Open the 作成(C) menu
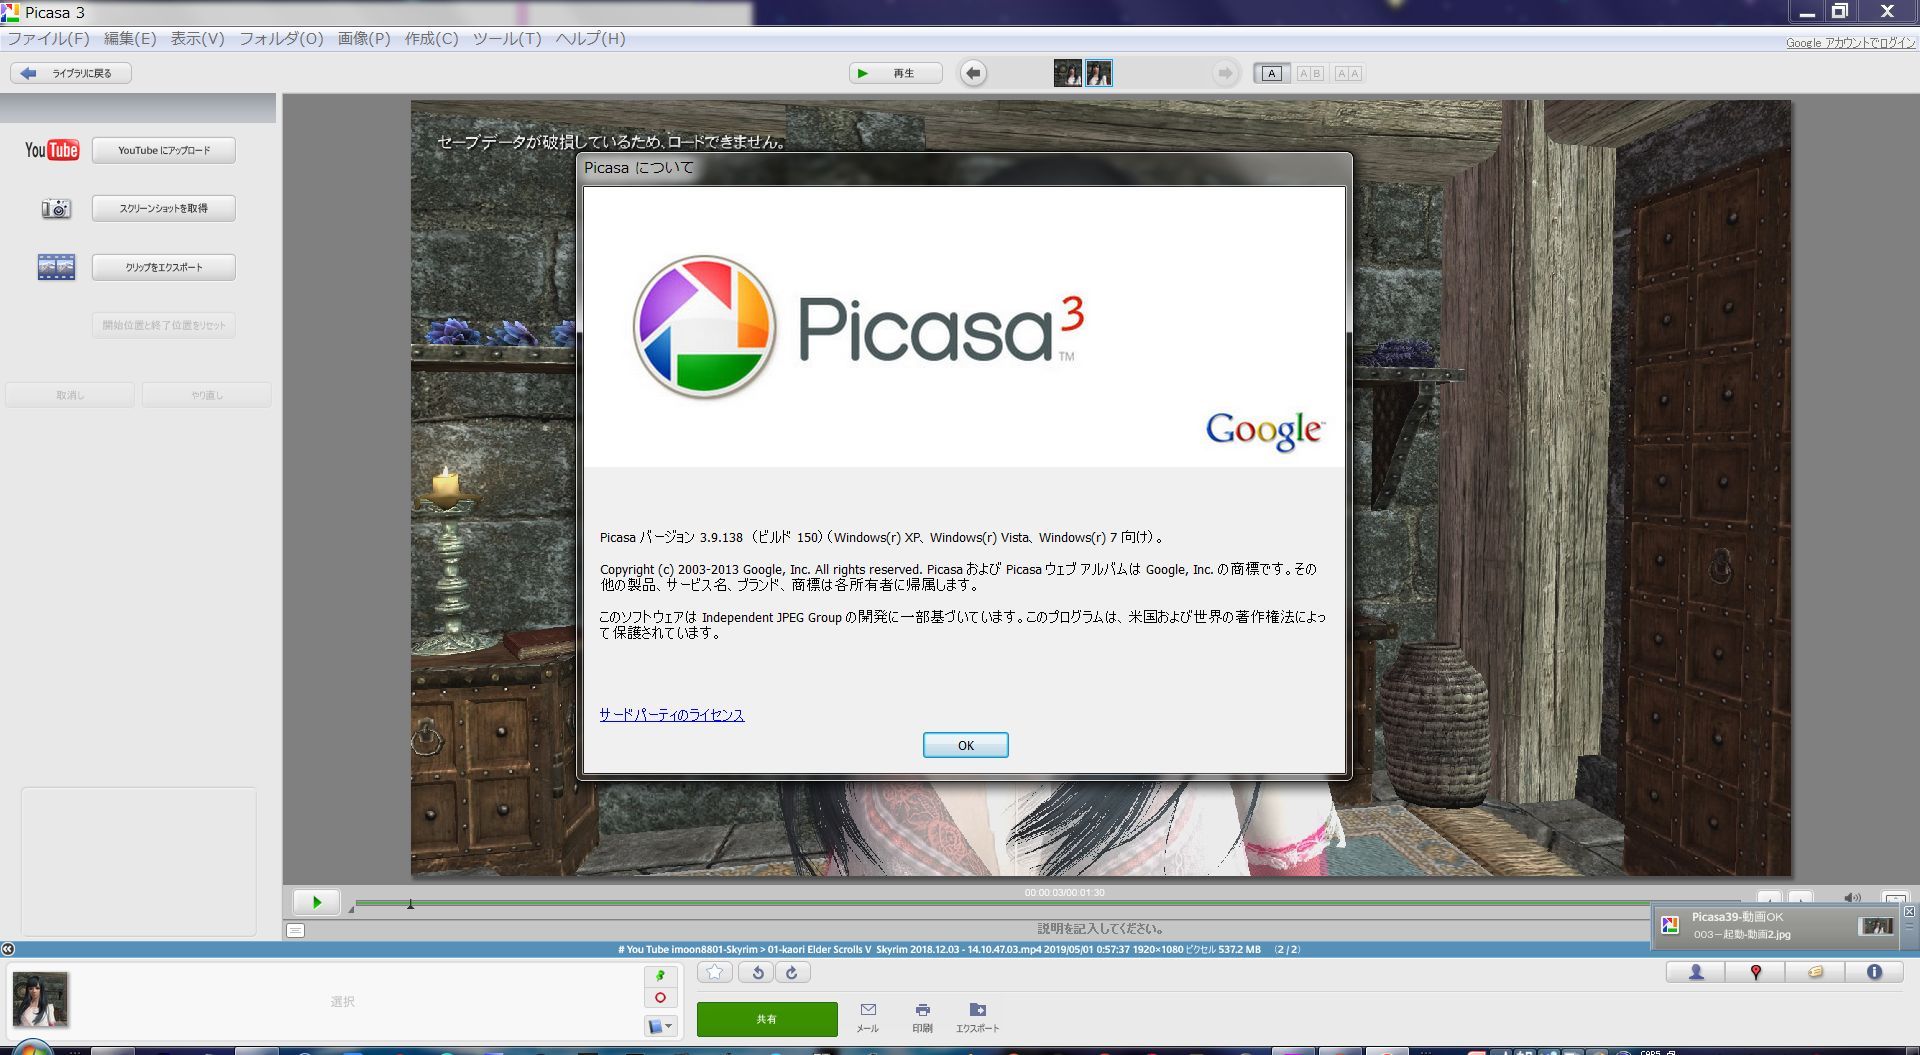 click(431, 39)
